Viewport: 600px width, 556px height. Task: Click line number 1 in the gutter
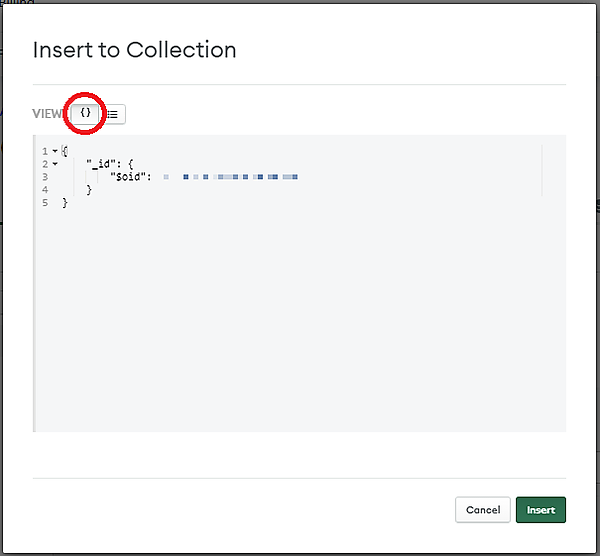coord(45,151)
